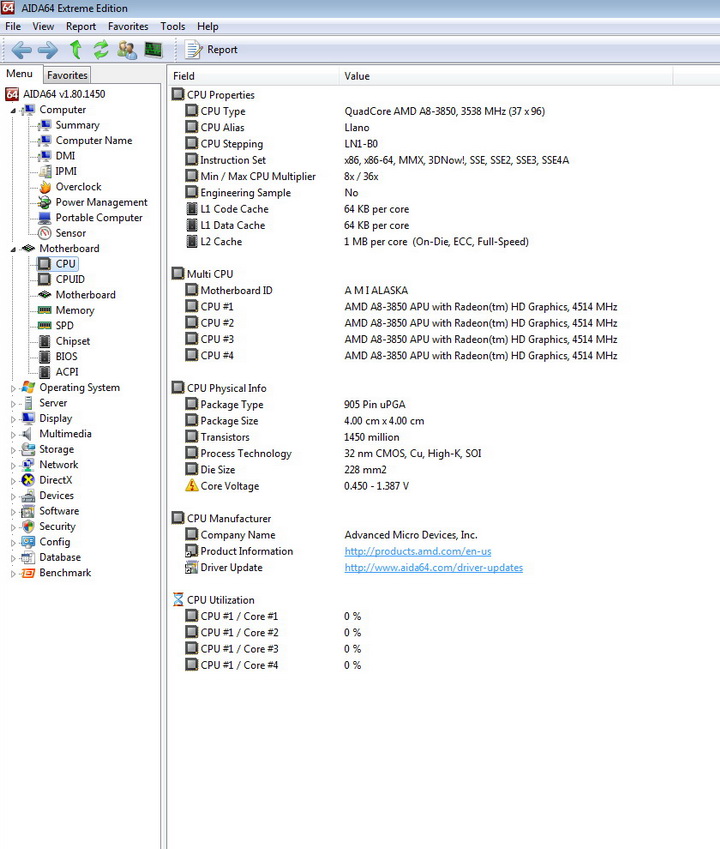Select the Power Management icon
The width and height of the screenshot is (720, 849).
point(45,202)
